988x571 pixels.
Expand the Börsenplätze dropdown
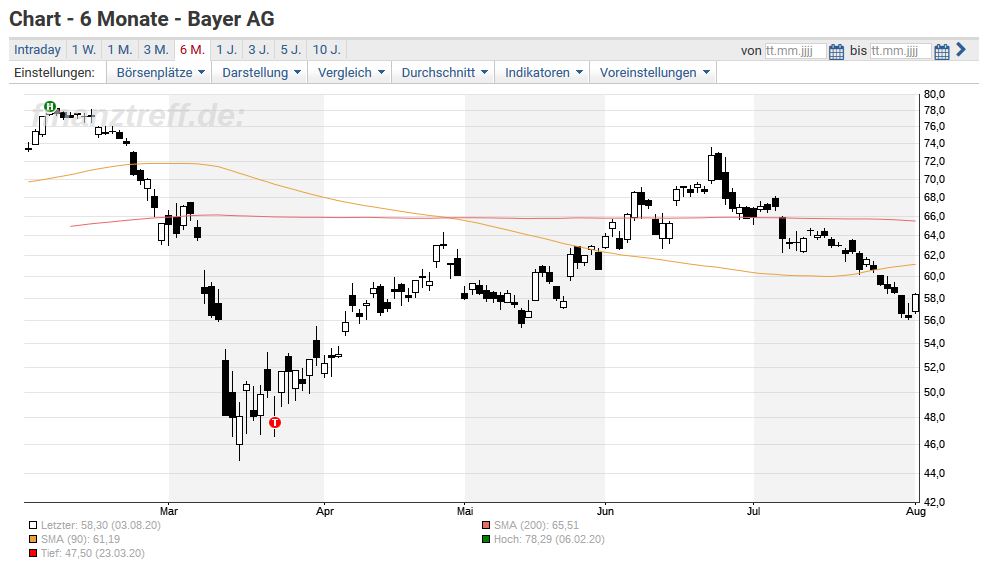[161, 72]
